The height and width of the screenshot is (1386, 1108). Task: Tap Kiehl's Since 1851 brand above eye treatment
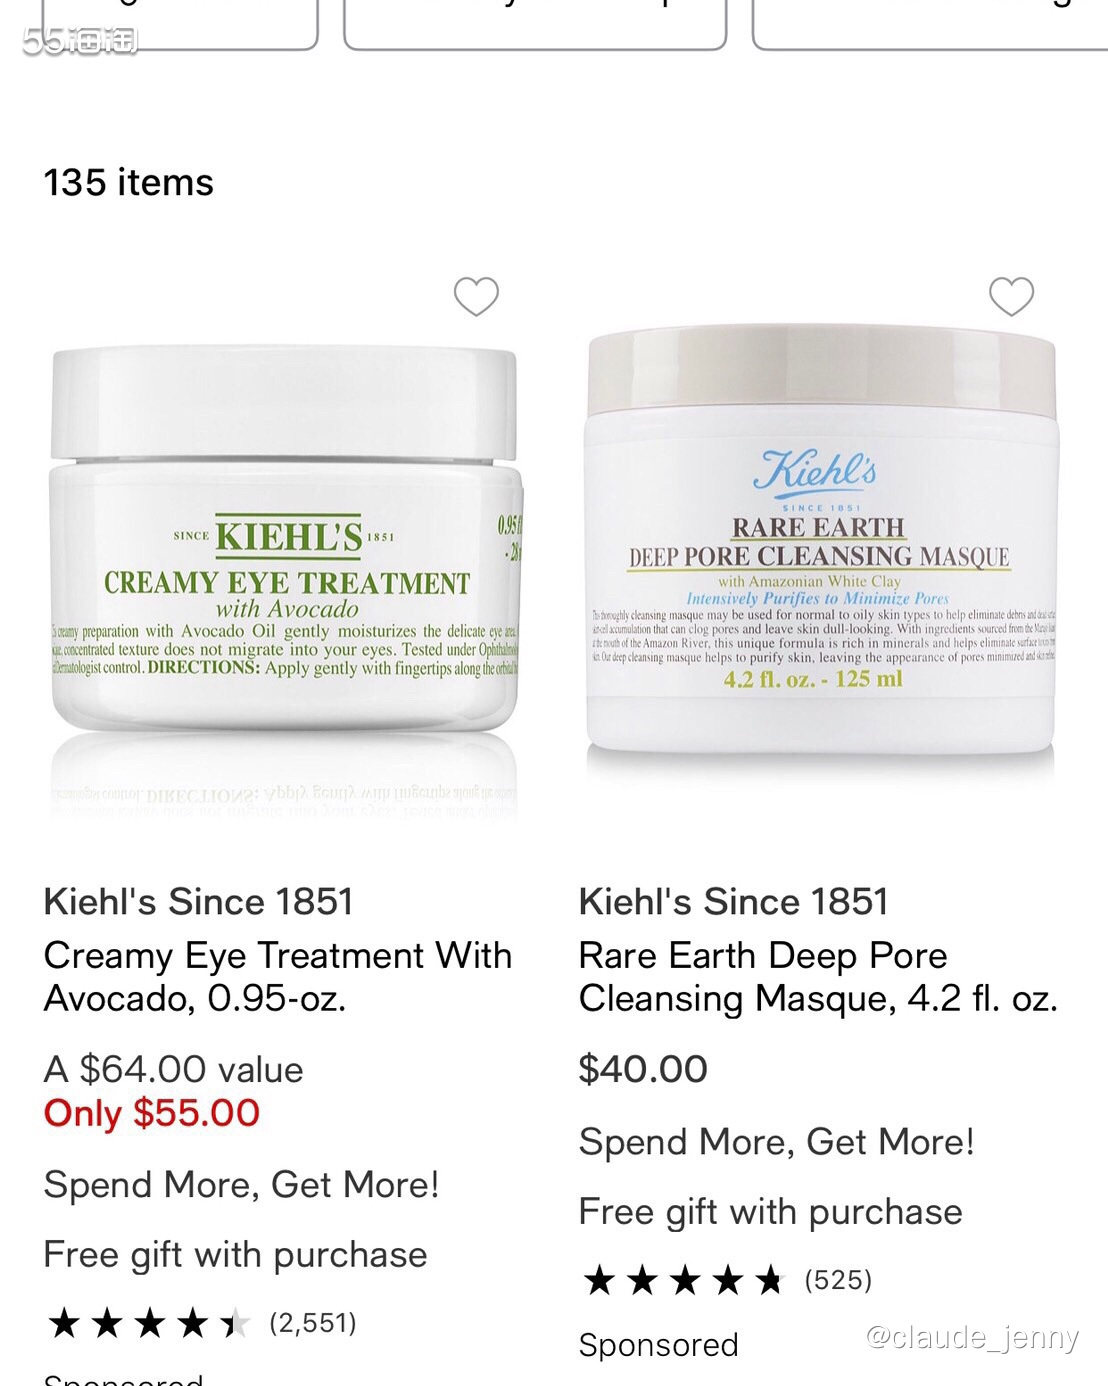click(198, 902)
